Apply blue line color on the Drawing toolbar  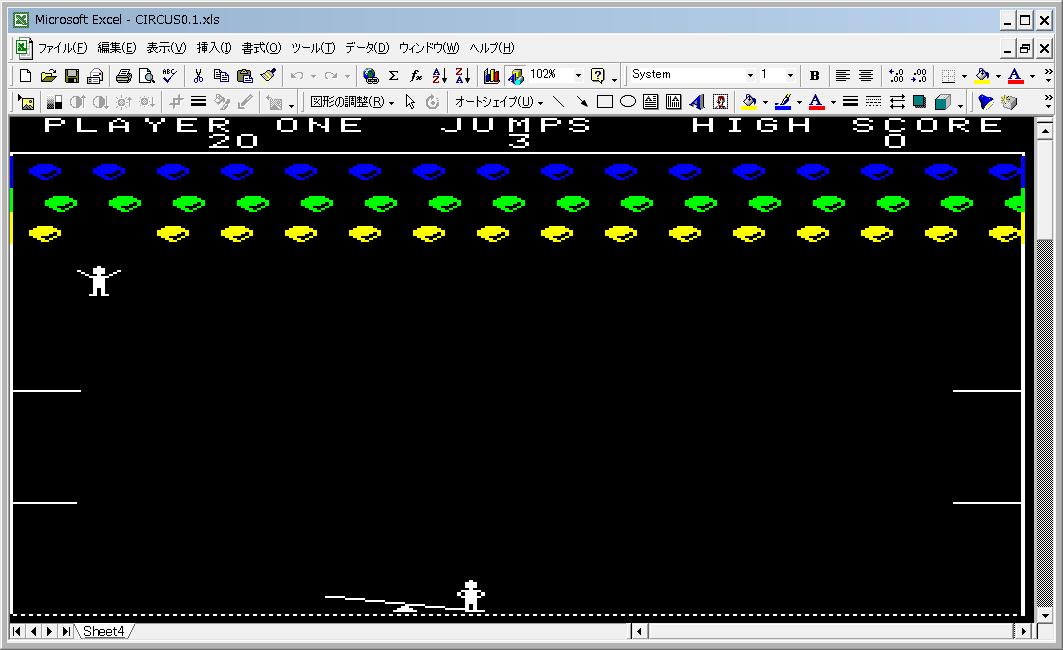click(x=783, y=102)
